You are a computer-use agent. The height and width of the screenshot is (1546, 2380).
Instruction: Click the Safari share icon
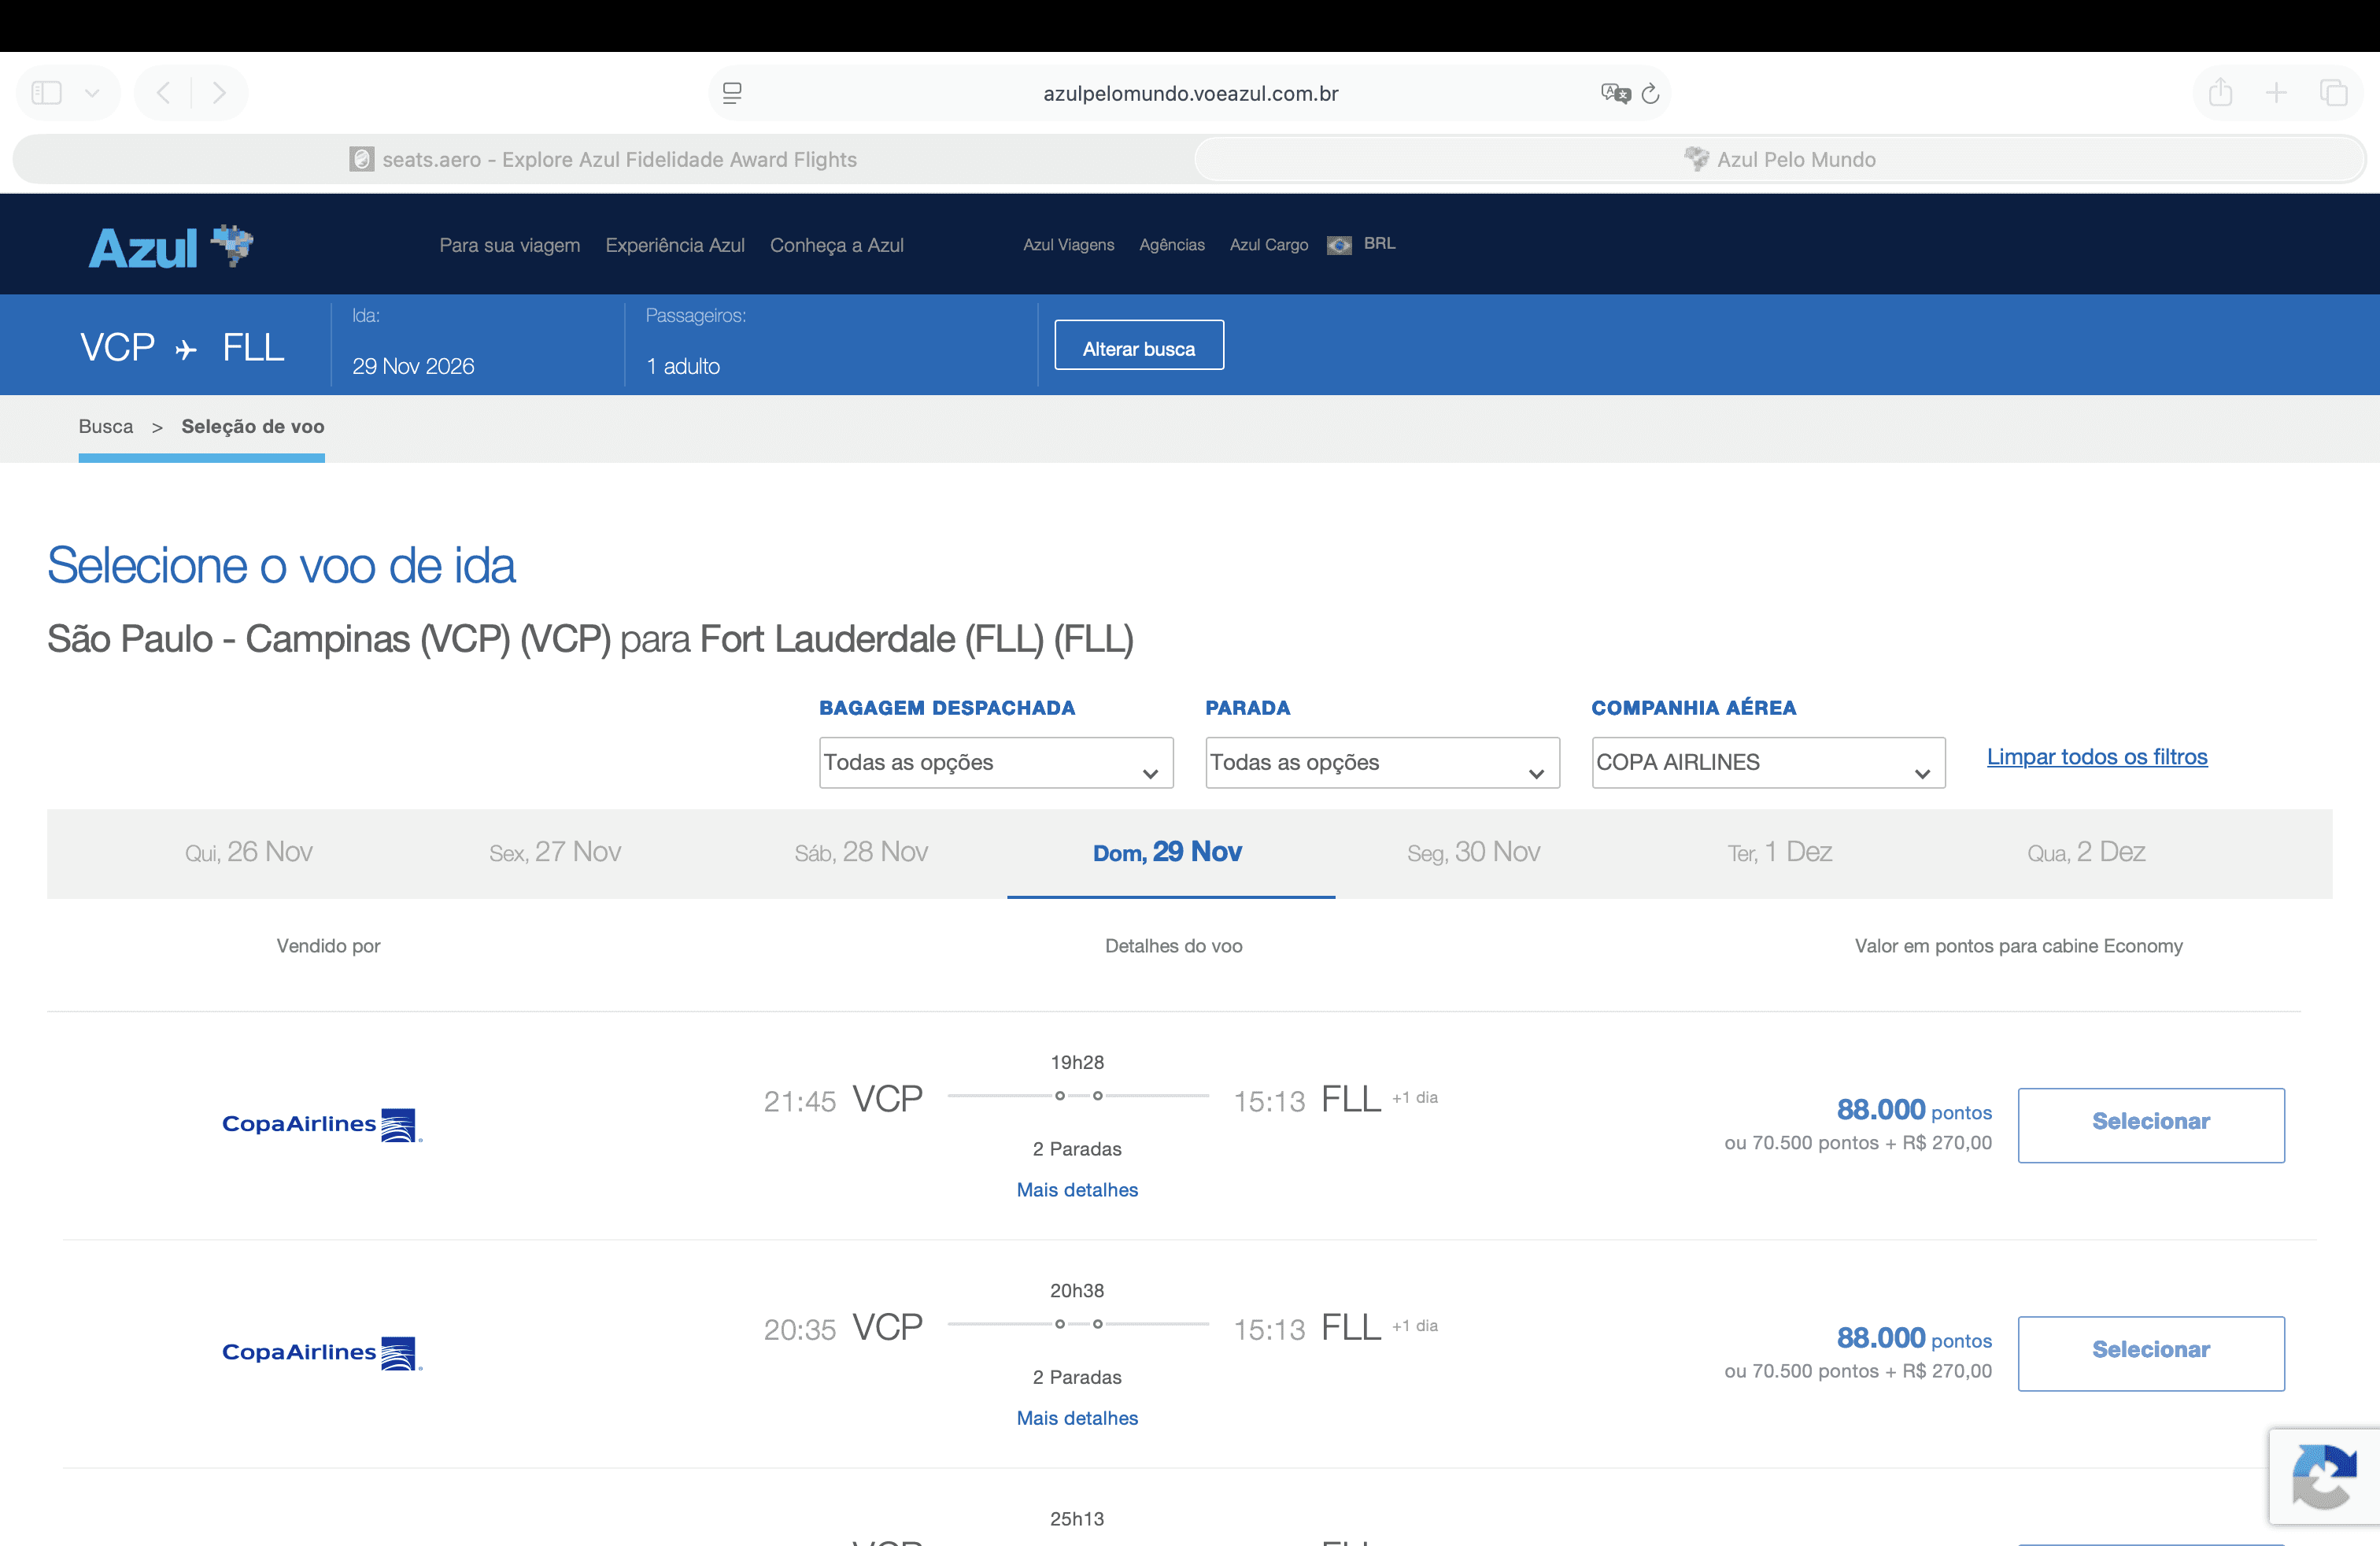point(2220,93)
